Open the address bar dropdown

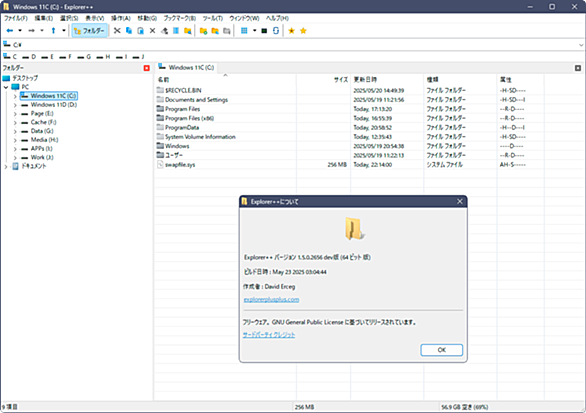click(581, 45)
